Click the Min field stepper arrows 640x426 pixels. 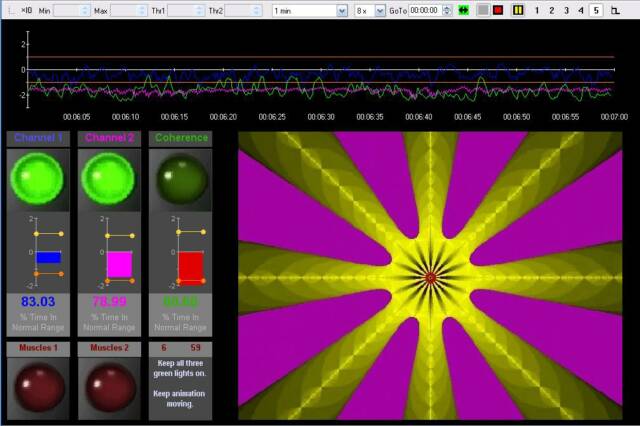tap(85, 11)
